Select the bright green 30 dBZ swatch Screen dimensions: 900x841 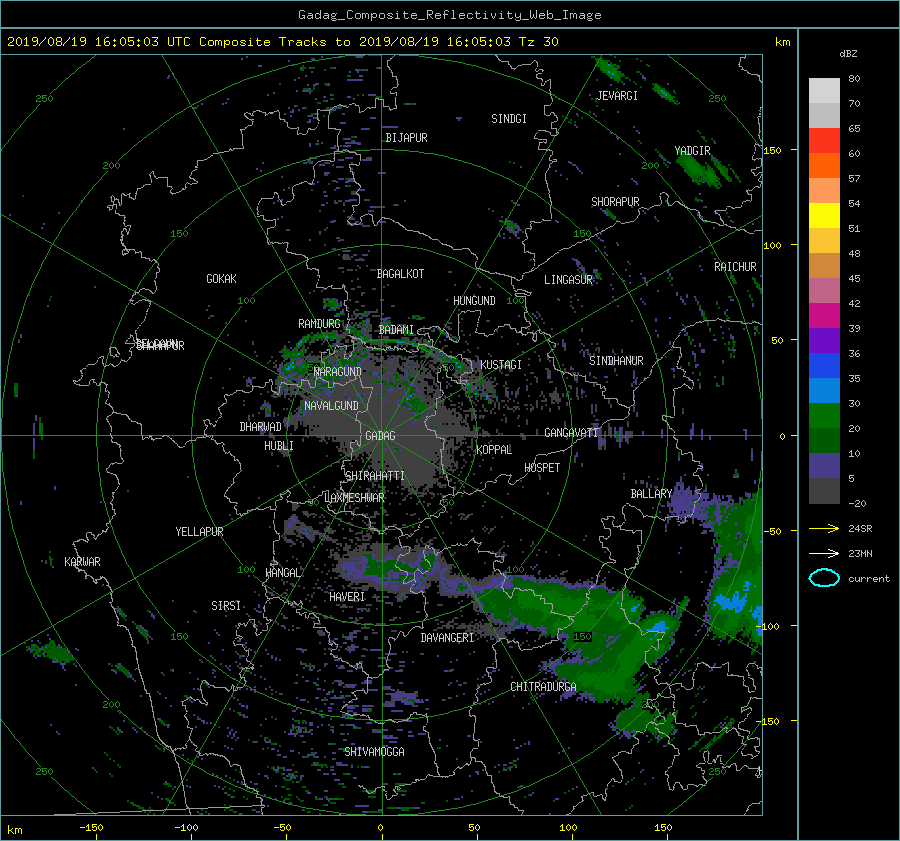tap(824, 416)
